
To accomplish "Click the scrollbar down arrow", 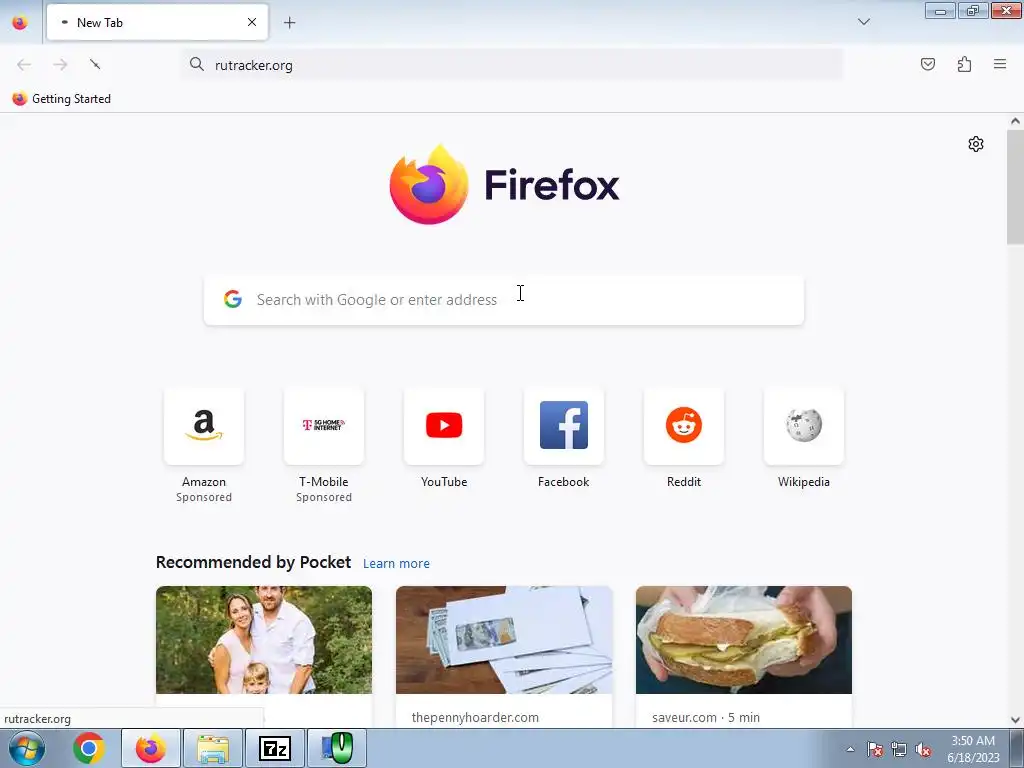I will (x=1015, y=720).
